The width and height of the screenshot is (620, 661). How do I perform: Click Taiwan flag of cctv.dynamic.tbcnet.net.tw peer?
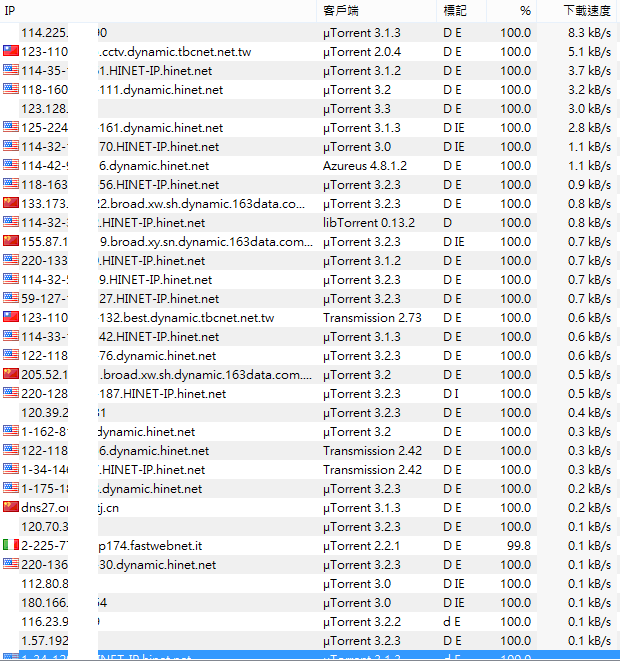(x=11, y=51)
